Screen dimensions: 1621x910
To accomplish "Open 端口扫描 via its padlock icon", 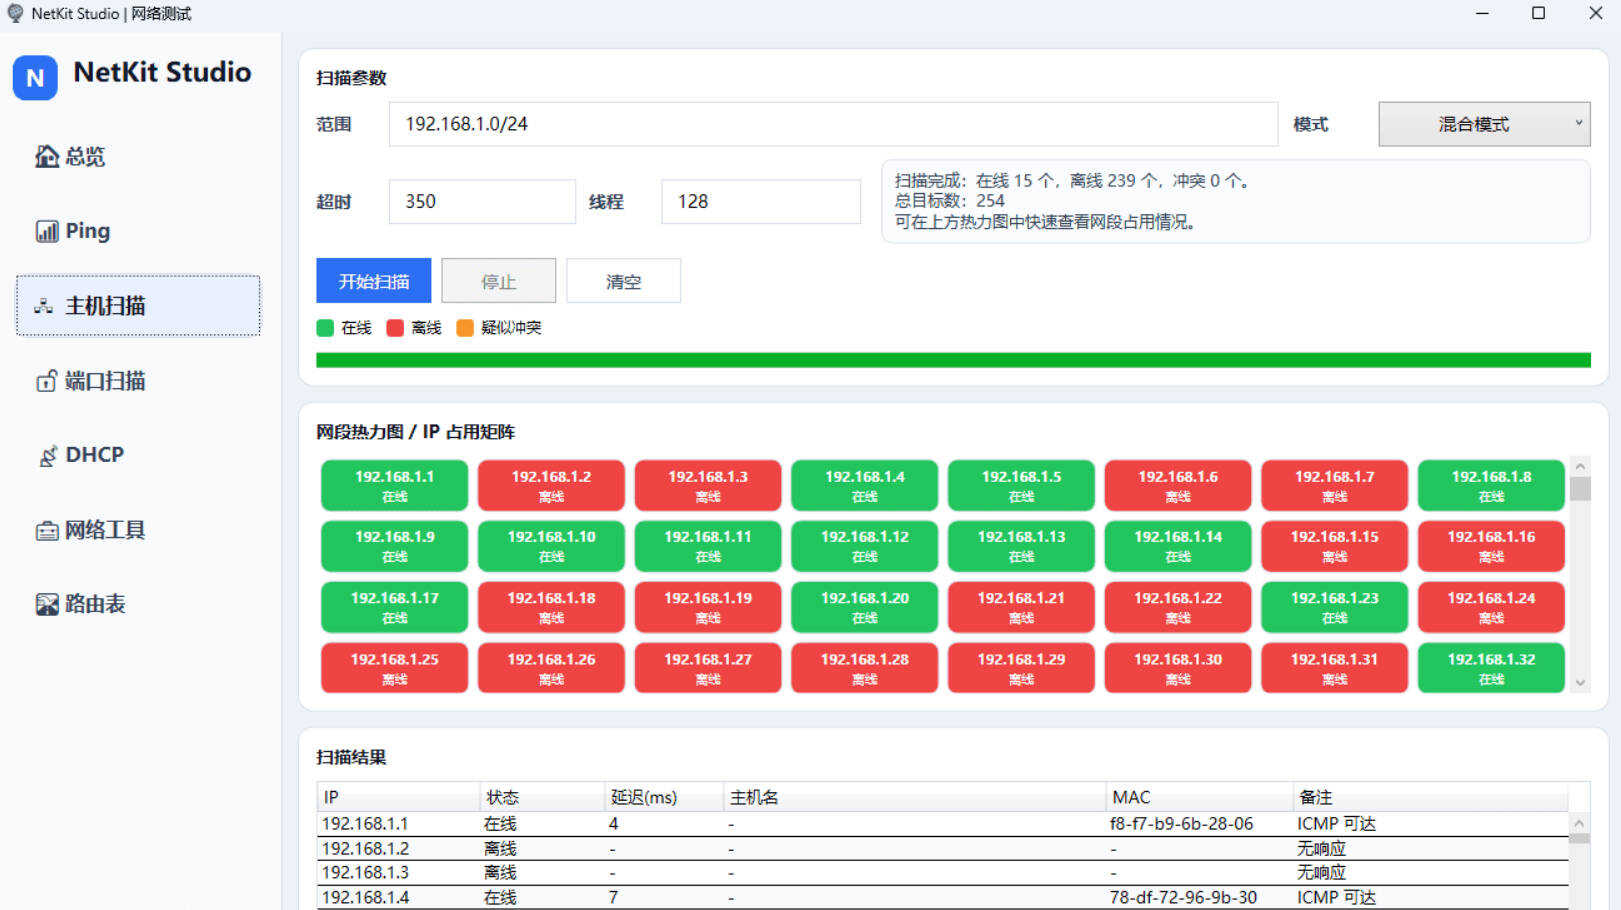I will [x=45, y=381].
